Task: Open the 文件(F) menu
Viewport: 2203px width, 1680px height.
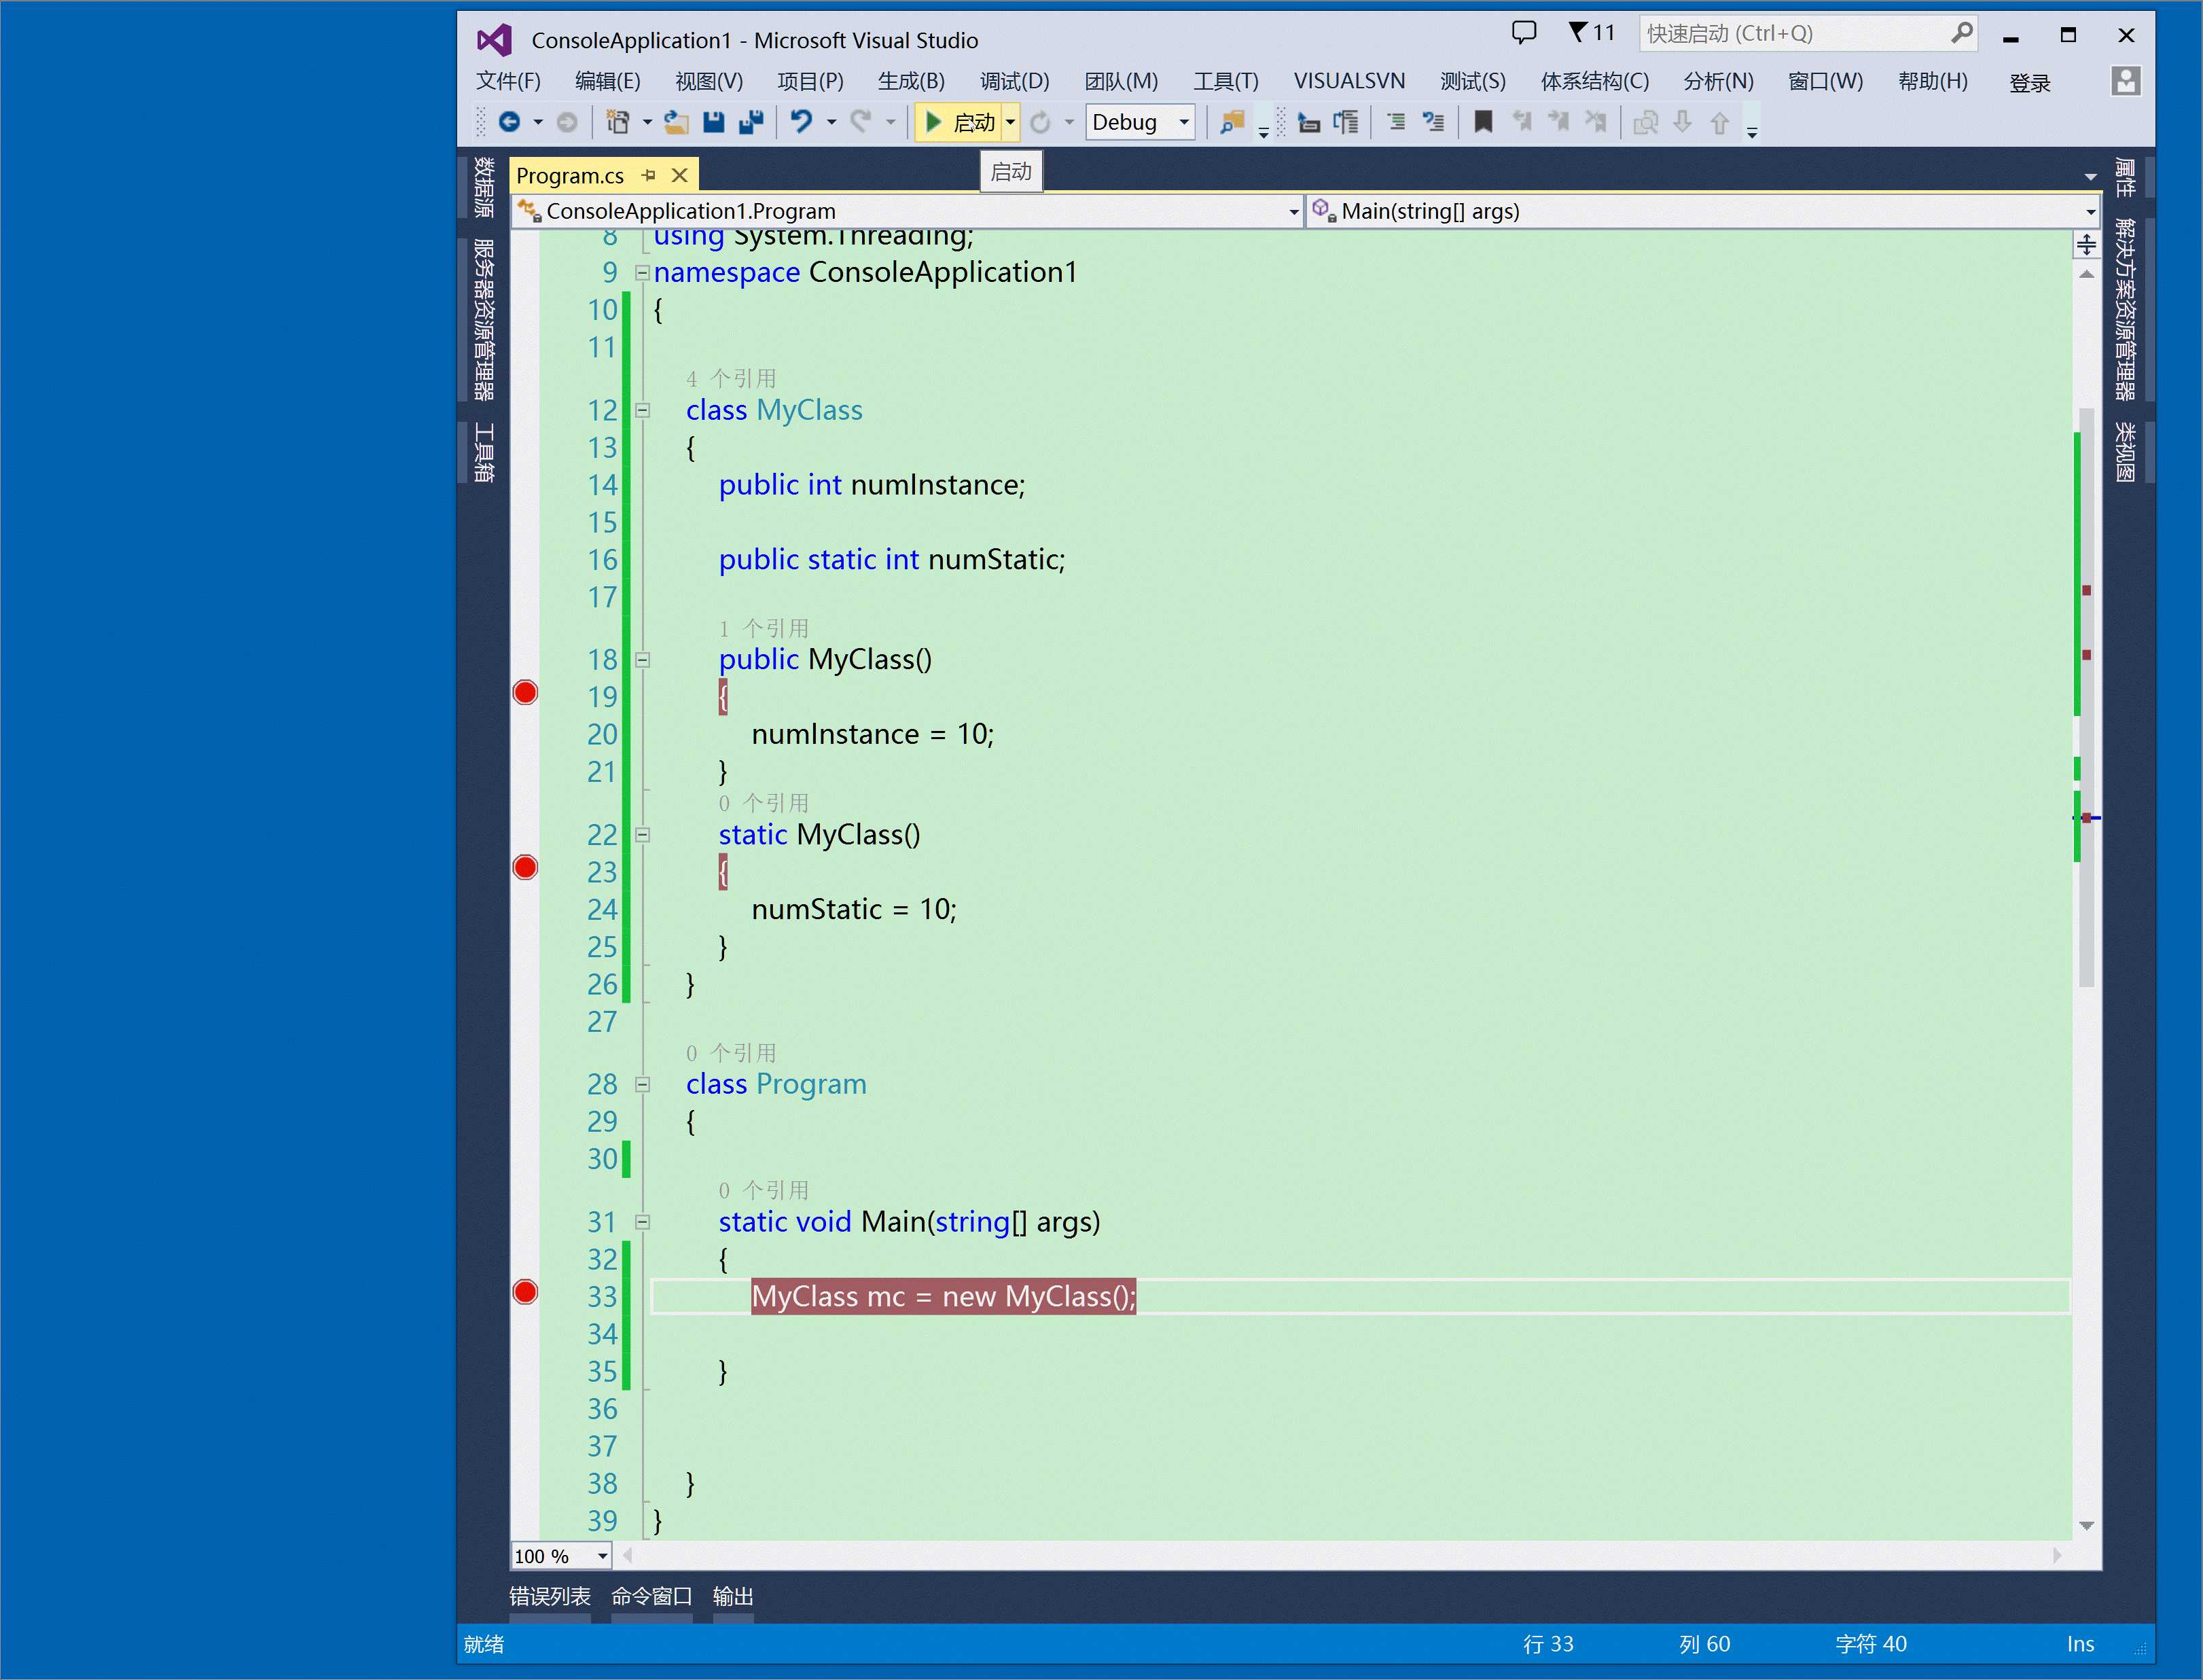Action: point(508,81)
